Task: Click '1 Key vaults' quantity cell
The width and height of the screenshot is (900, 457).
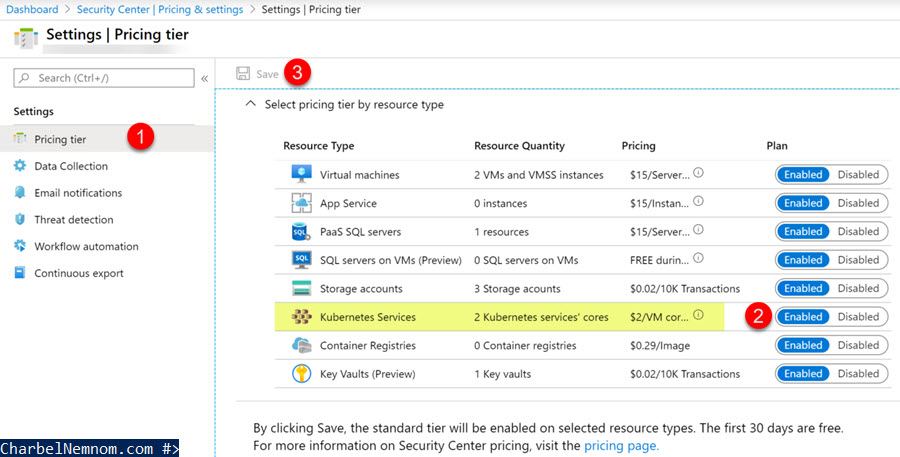Action: click(502, 374)
